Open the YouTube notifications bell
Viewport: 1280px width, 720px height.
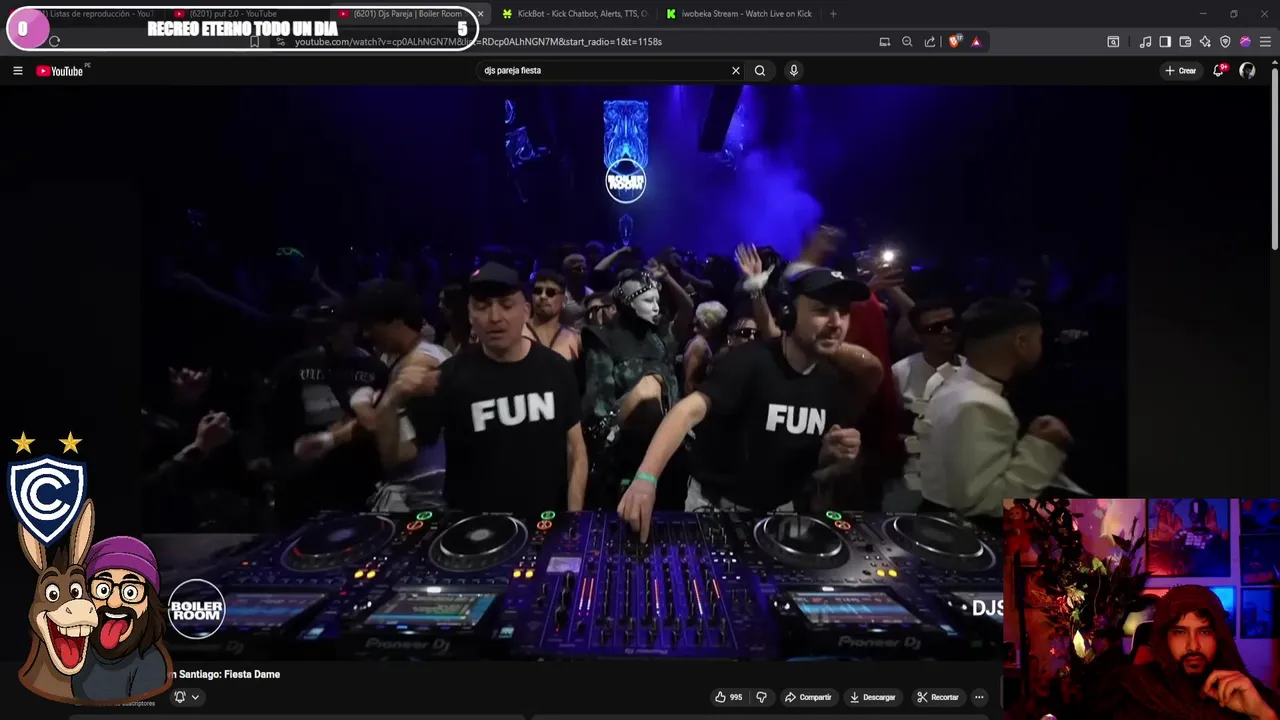click(x=1218, y=70)
